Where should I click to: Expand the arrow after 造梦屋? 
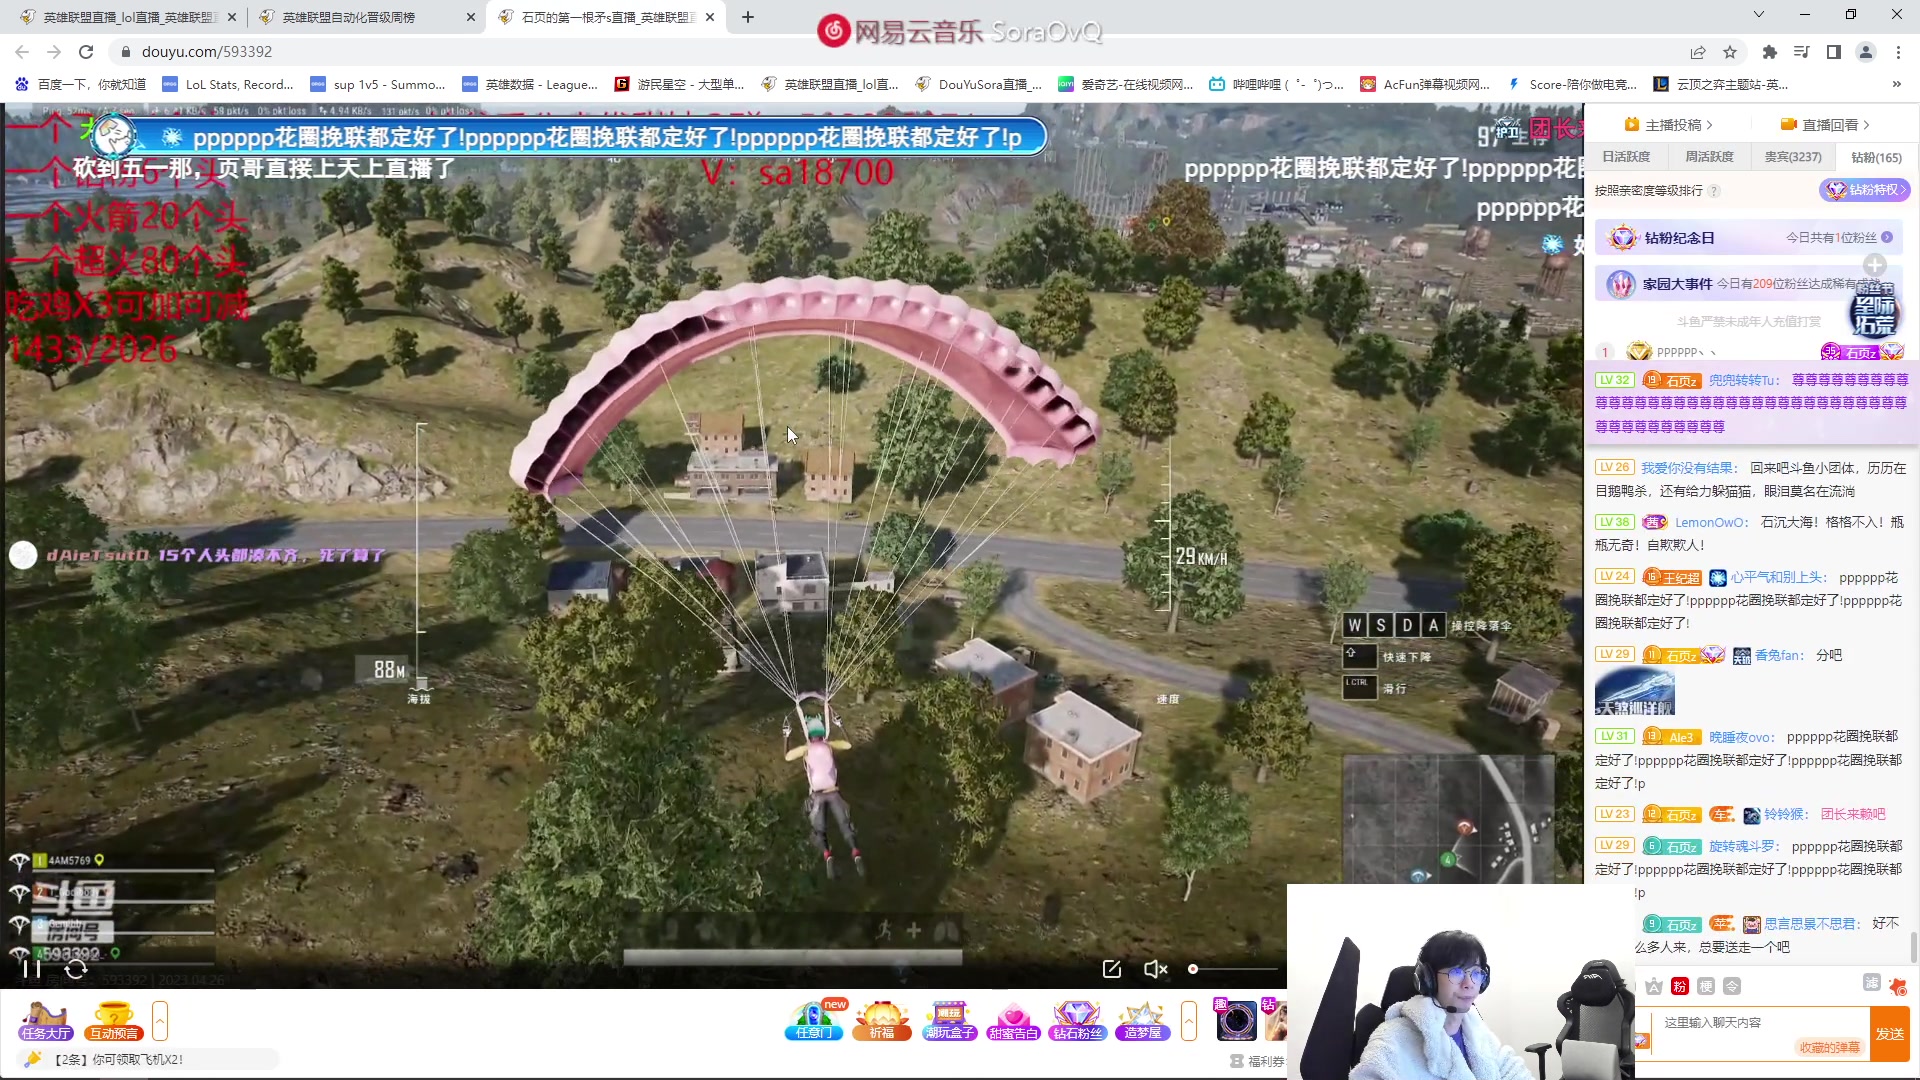pyautogui.click(x=1189, y=1021)
